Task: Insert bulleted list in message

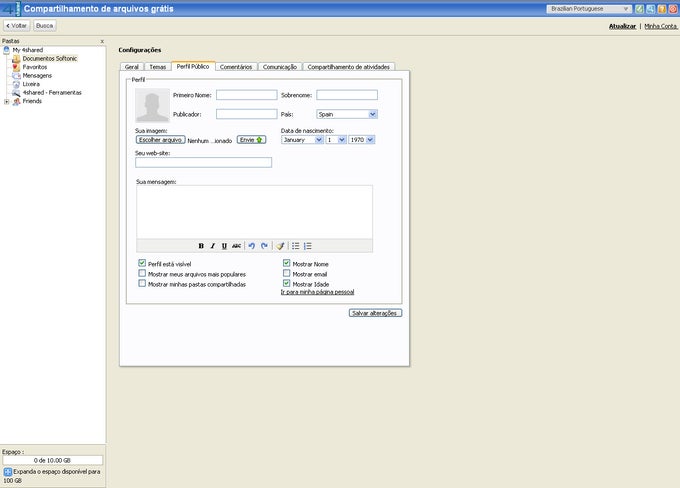Action: 295,246
